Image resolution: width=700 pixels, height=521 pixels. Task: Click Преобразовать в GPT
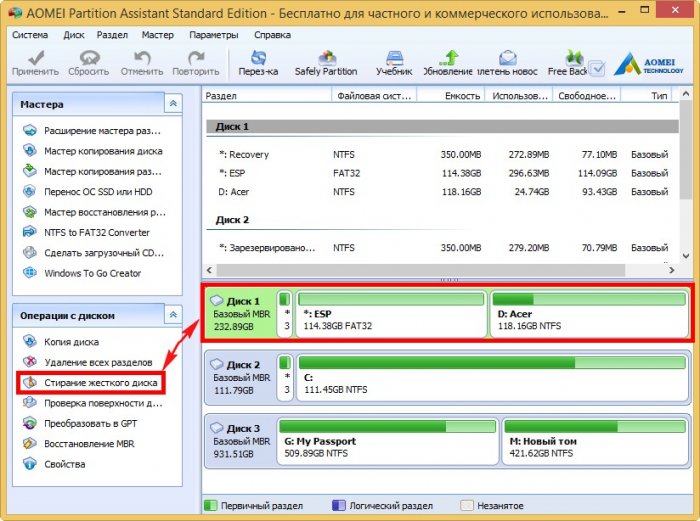(x=91, y=423)
